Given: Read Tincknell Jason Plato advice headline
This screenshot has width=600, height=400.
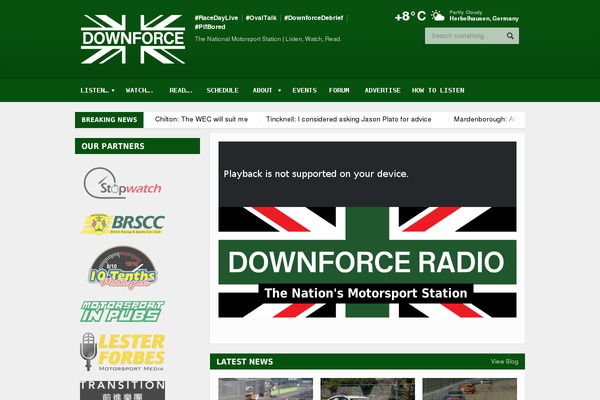Looking at the screenshot, I should [x=349, y=119].
